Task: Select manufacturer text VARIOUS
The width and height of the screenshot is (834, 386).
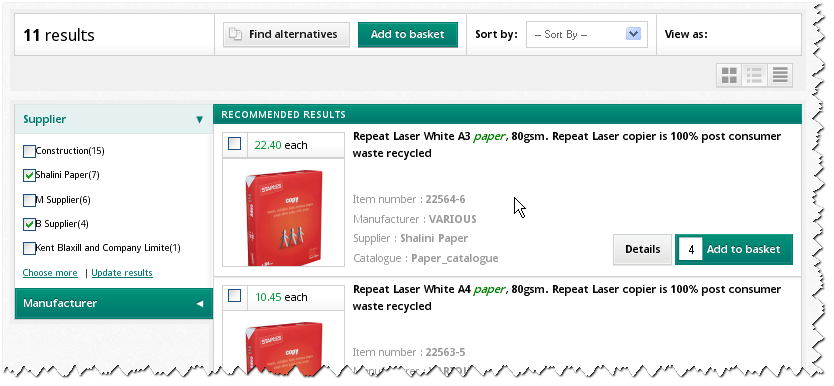Action: (x=453, y=219)
